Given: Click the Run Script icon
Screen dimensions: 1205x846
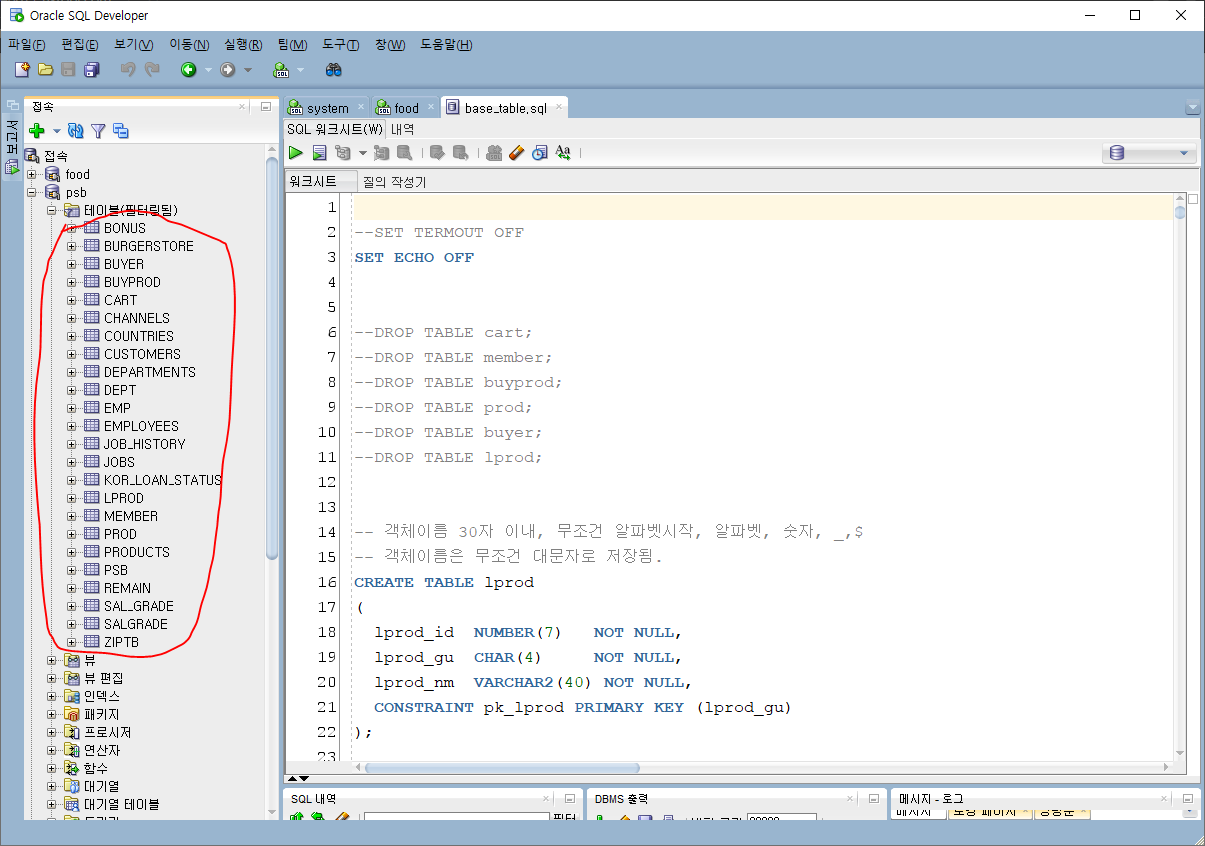Looking at the screenshot, I should 320,153.
